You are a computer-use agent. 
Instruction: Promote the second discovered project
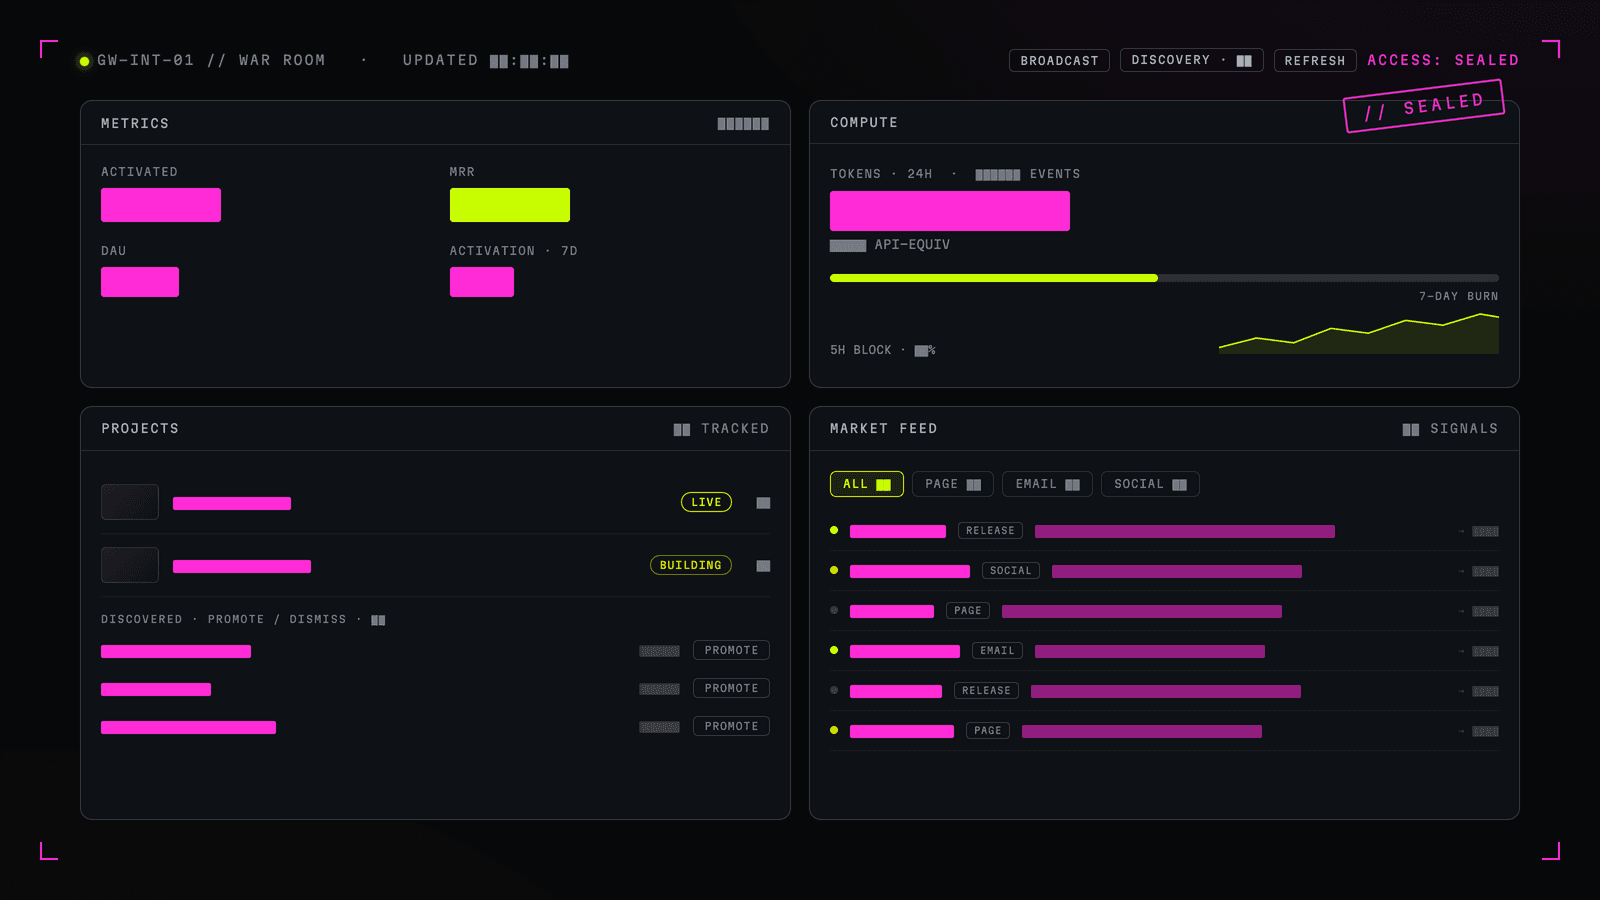point(731,688)
